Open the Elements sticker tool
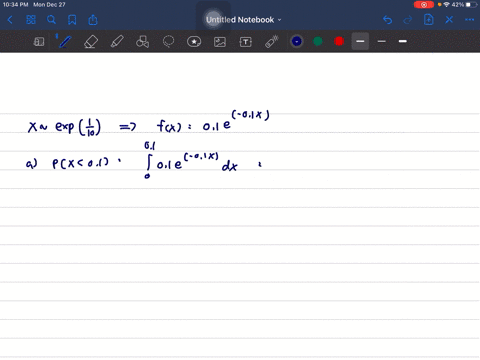Viewport: 480px width, 360px height. pos(194,42)
